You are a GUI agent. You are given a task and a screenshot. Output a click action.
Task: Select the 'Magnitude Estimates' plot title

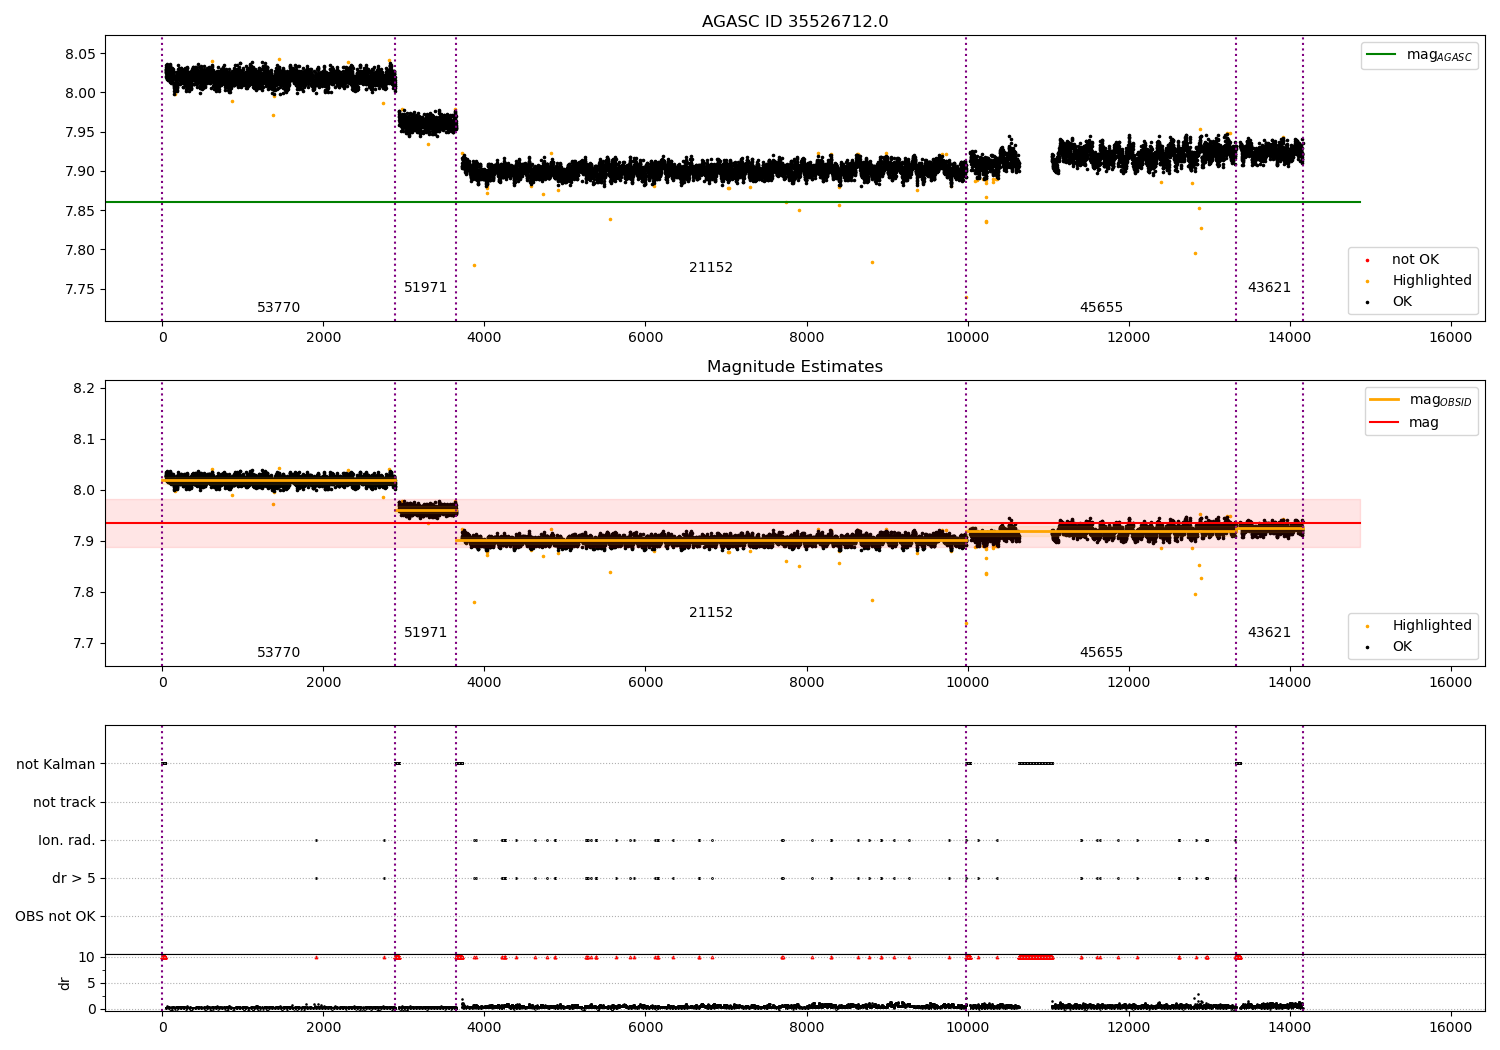795,367
